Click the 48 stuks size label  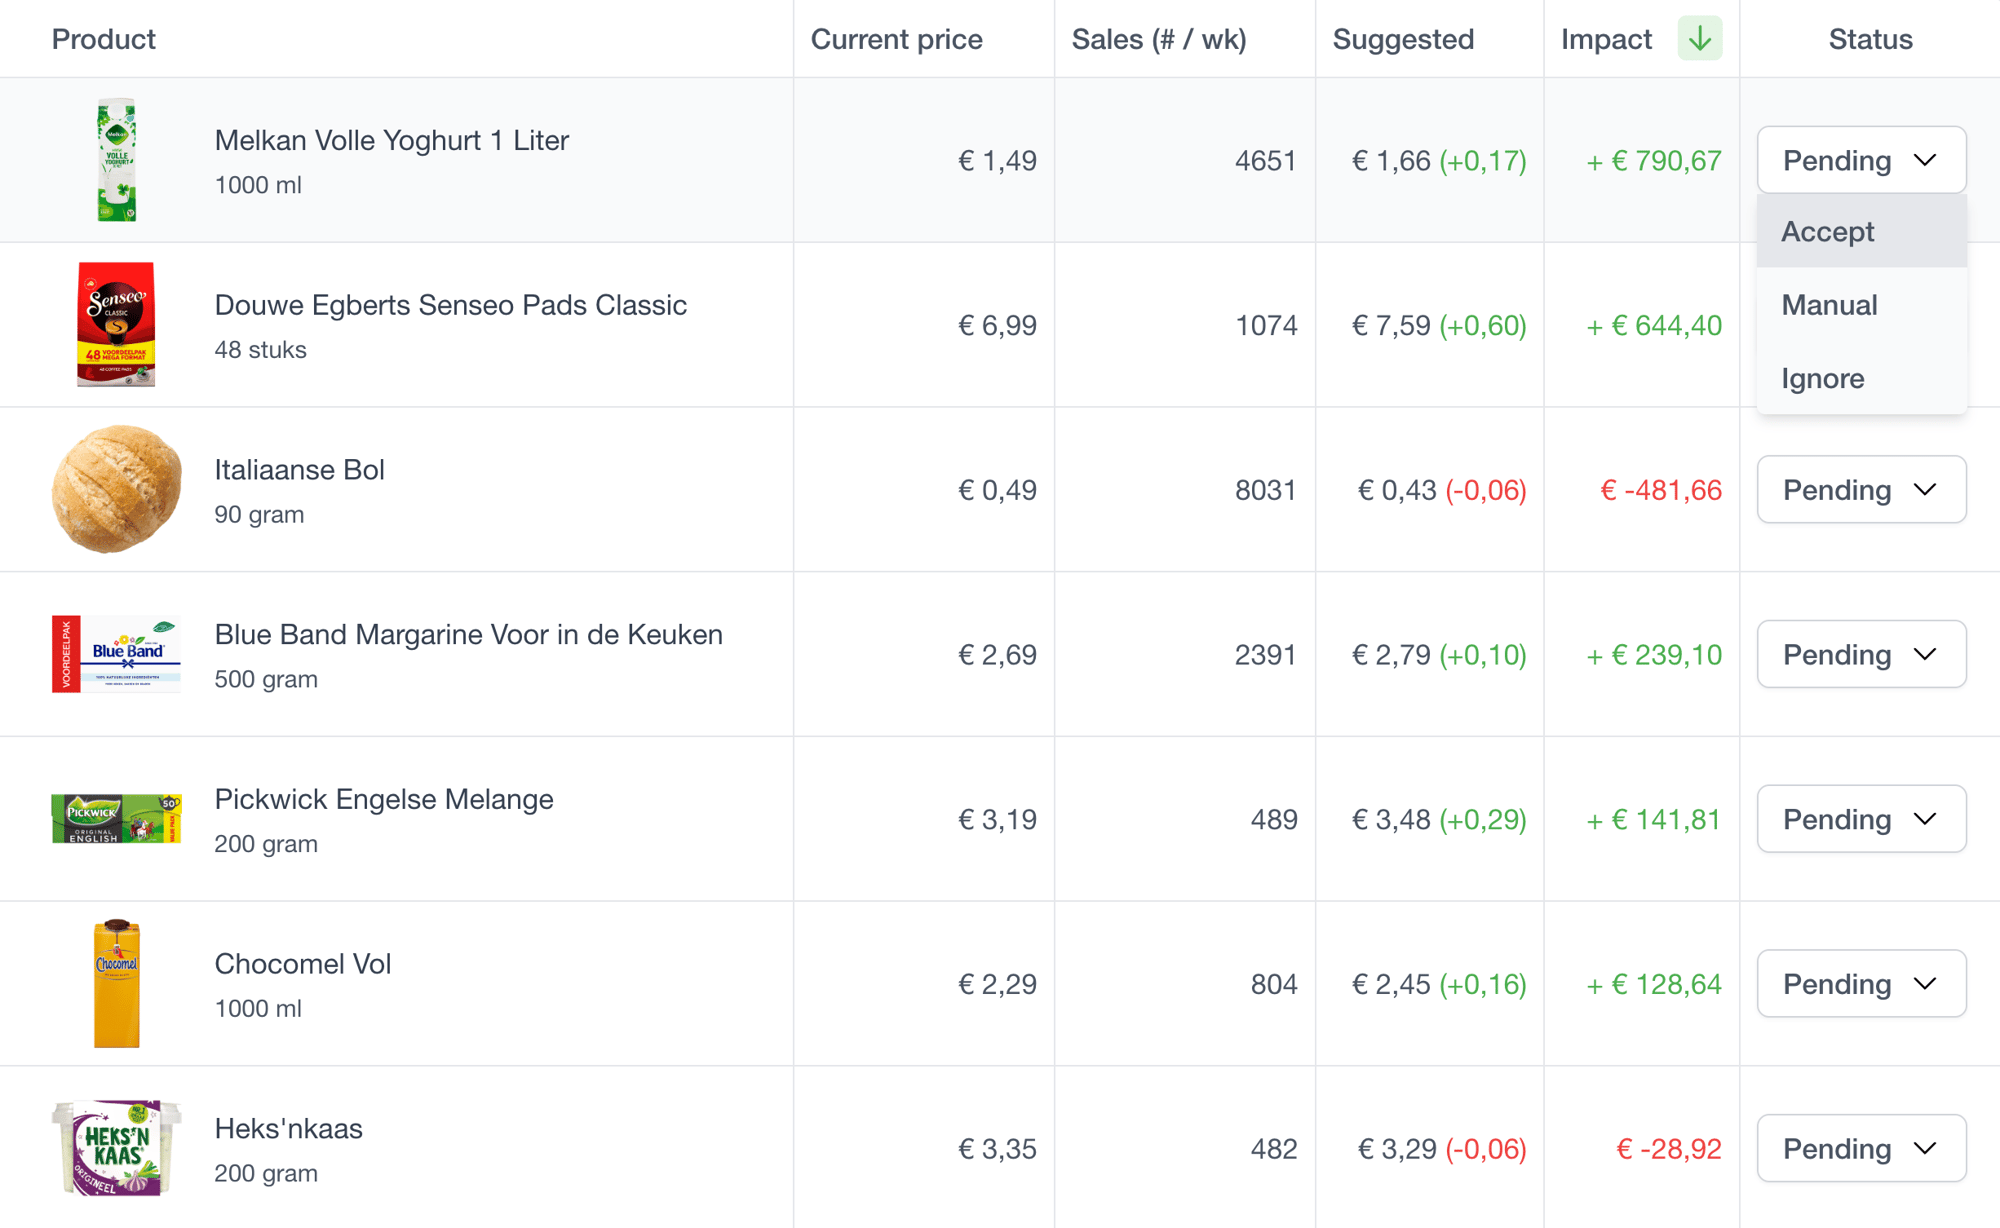pos(260,350)
